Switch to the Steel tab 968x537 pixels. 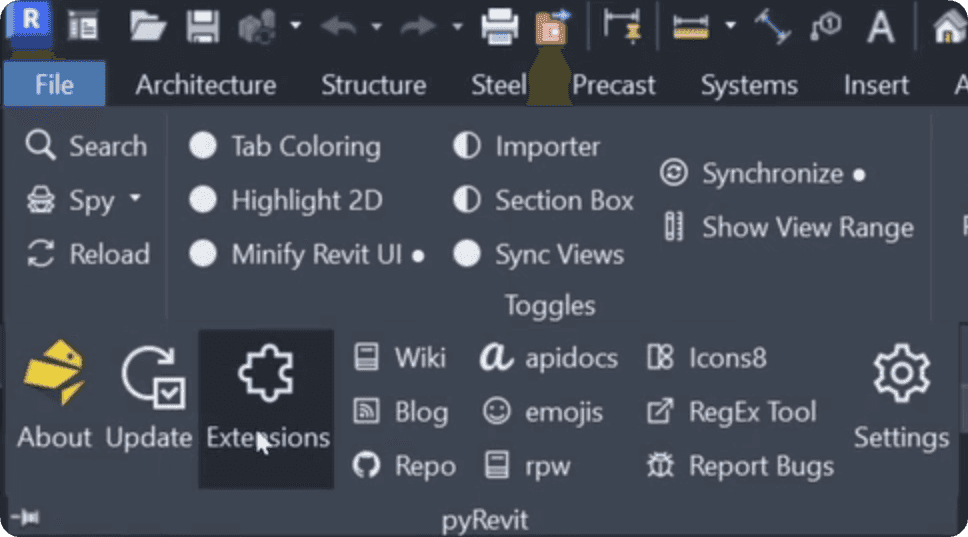(498, 85)
